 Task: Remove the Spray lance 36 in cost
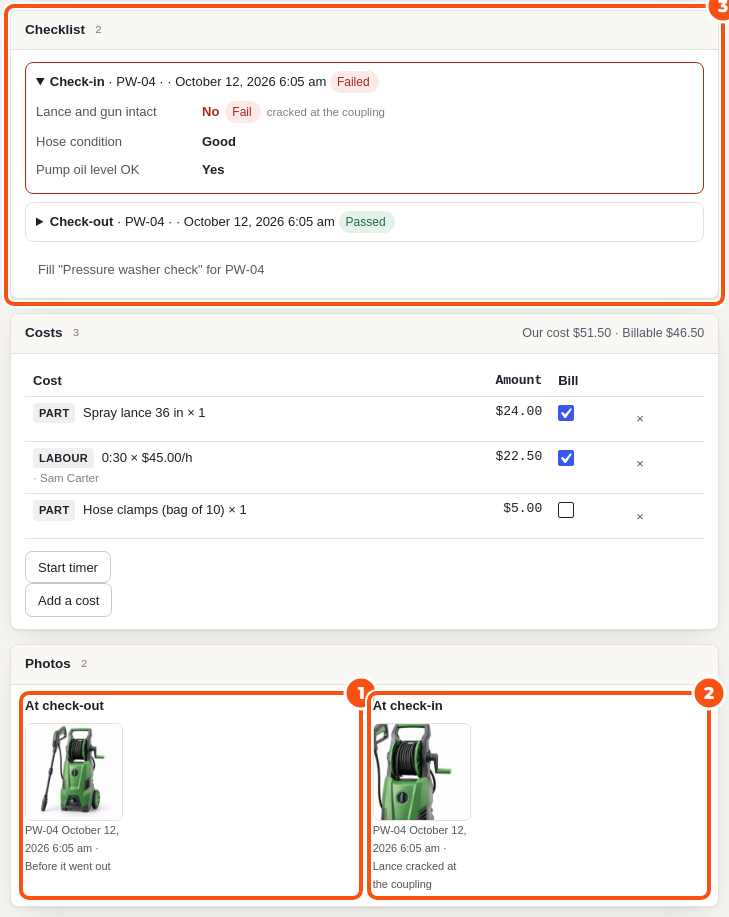[640, 419]
